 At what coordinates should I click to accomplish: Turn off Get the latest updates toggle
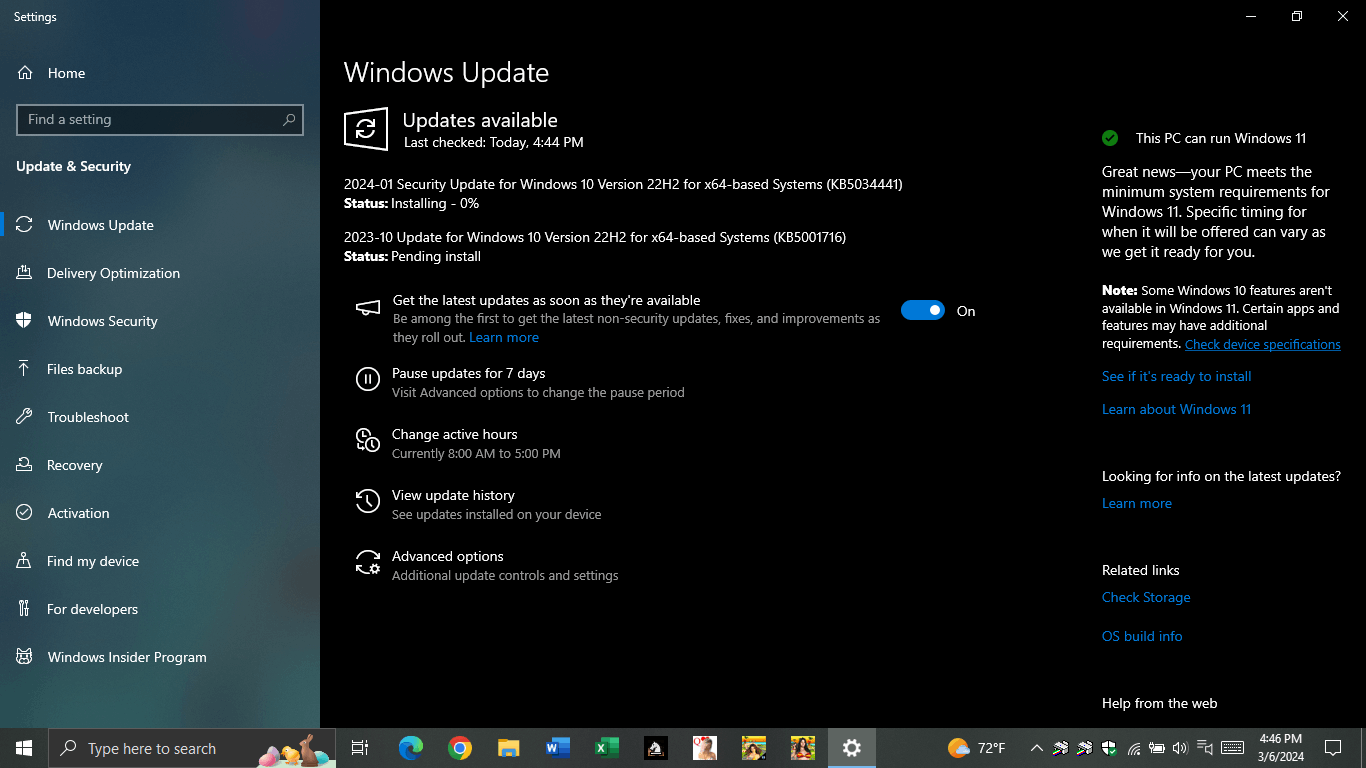[922, 311]
